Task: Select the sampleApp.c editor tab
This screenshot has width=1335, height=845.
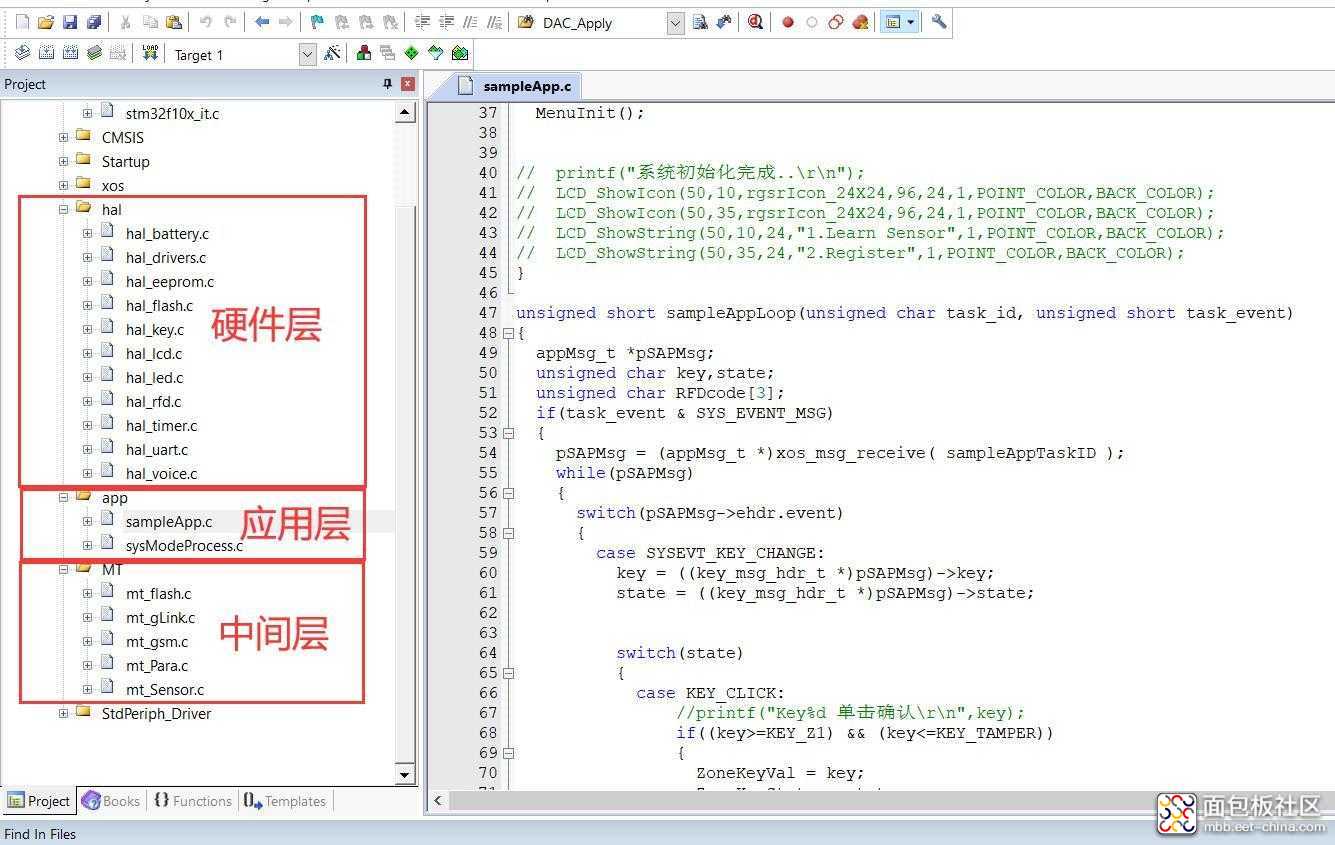Action: (515, 86)
